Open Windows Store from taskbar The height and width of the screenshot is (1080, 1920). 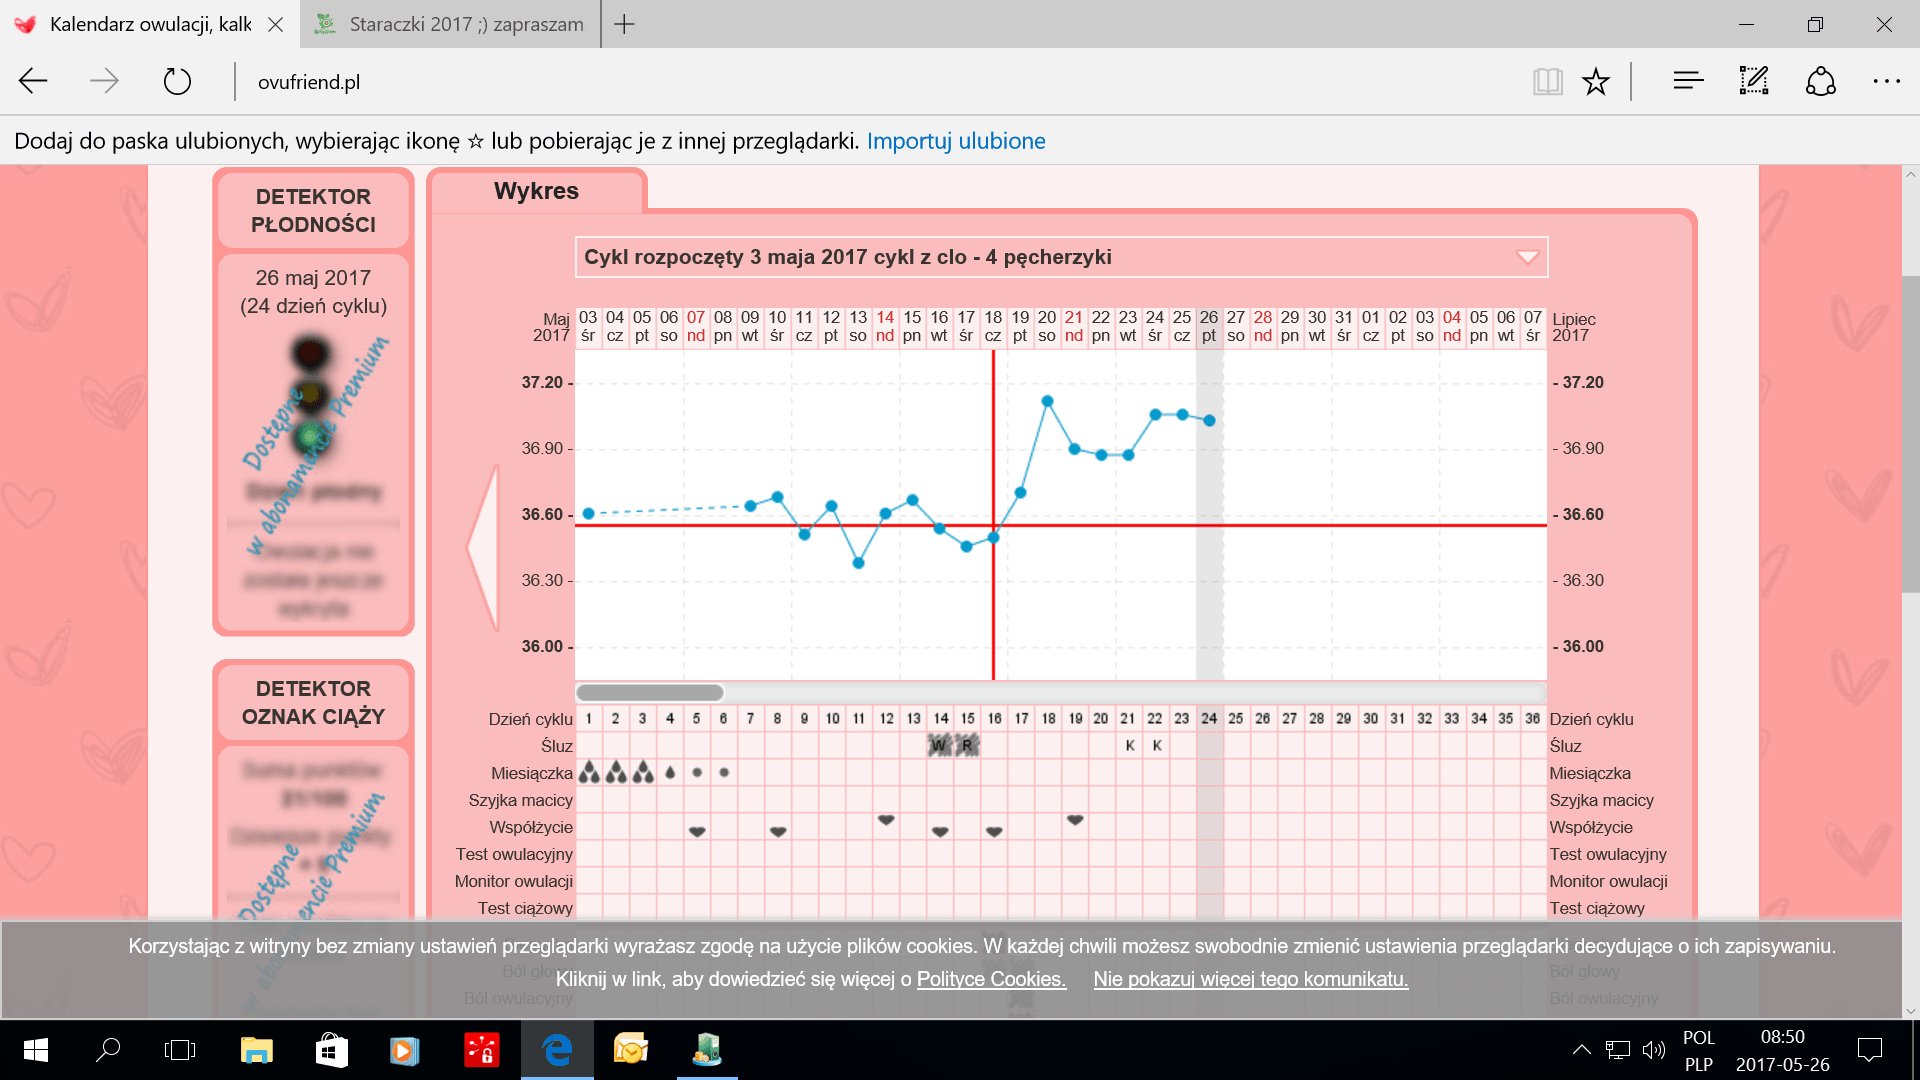(x=331, y=1050)
